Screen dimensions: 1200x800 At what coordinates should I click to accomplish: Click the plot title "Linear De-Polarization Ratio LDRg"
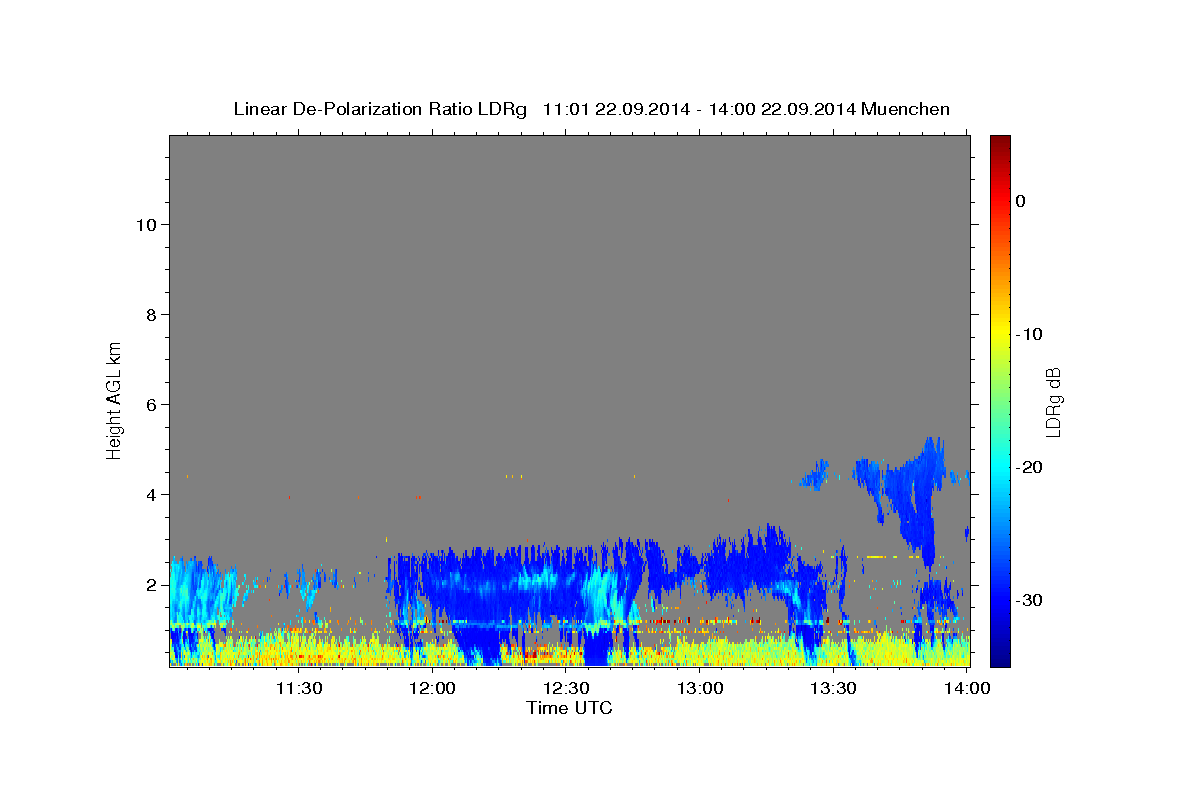tap(379, 109)
